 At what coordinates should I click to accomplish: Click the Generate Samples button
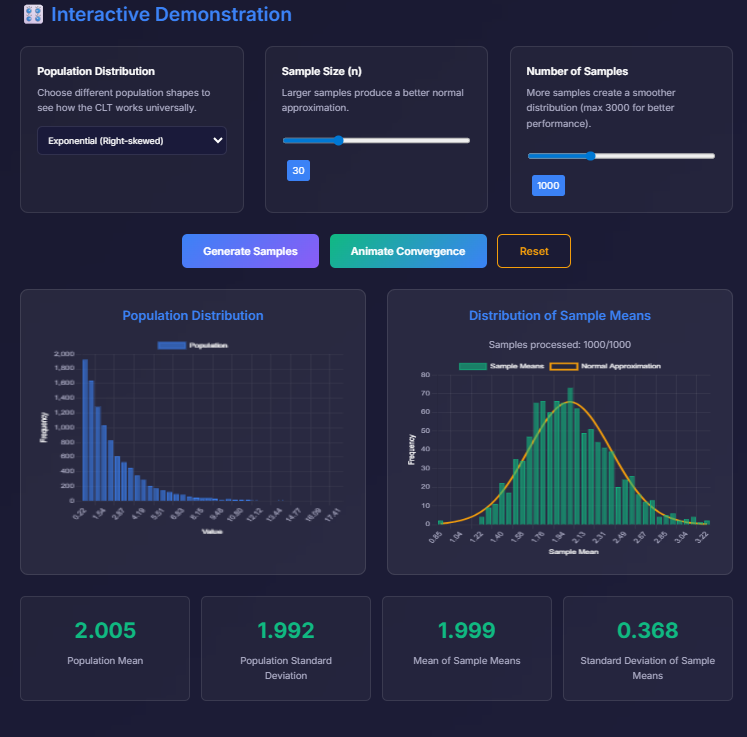(x=250, y=251)
